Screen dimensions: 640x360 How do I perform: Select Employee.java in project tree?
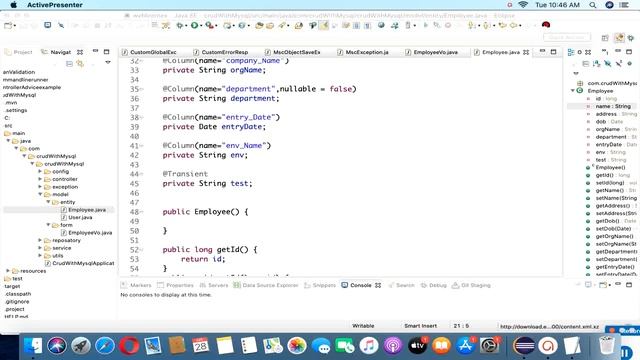tap(87, 210)
